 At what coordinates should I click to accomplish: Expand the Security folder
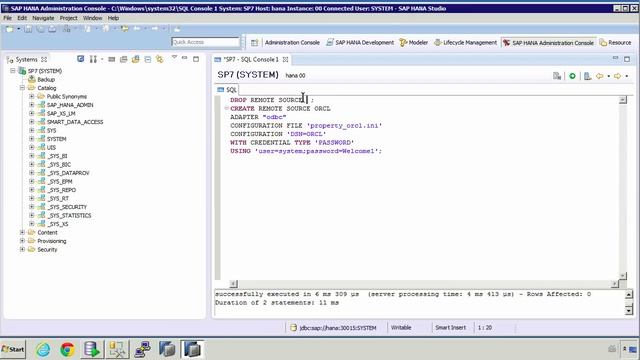pos(22,249)
